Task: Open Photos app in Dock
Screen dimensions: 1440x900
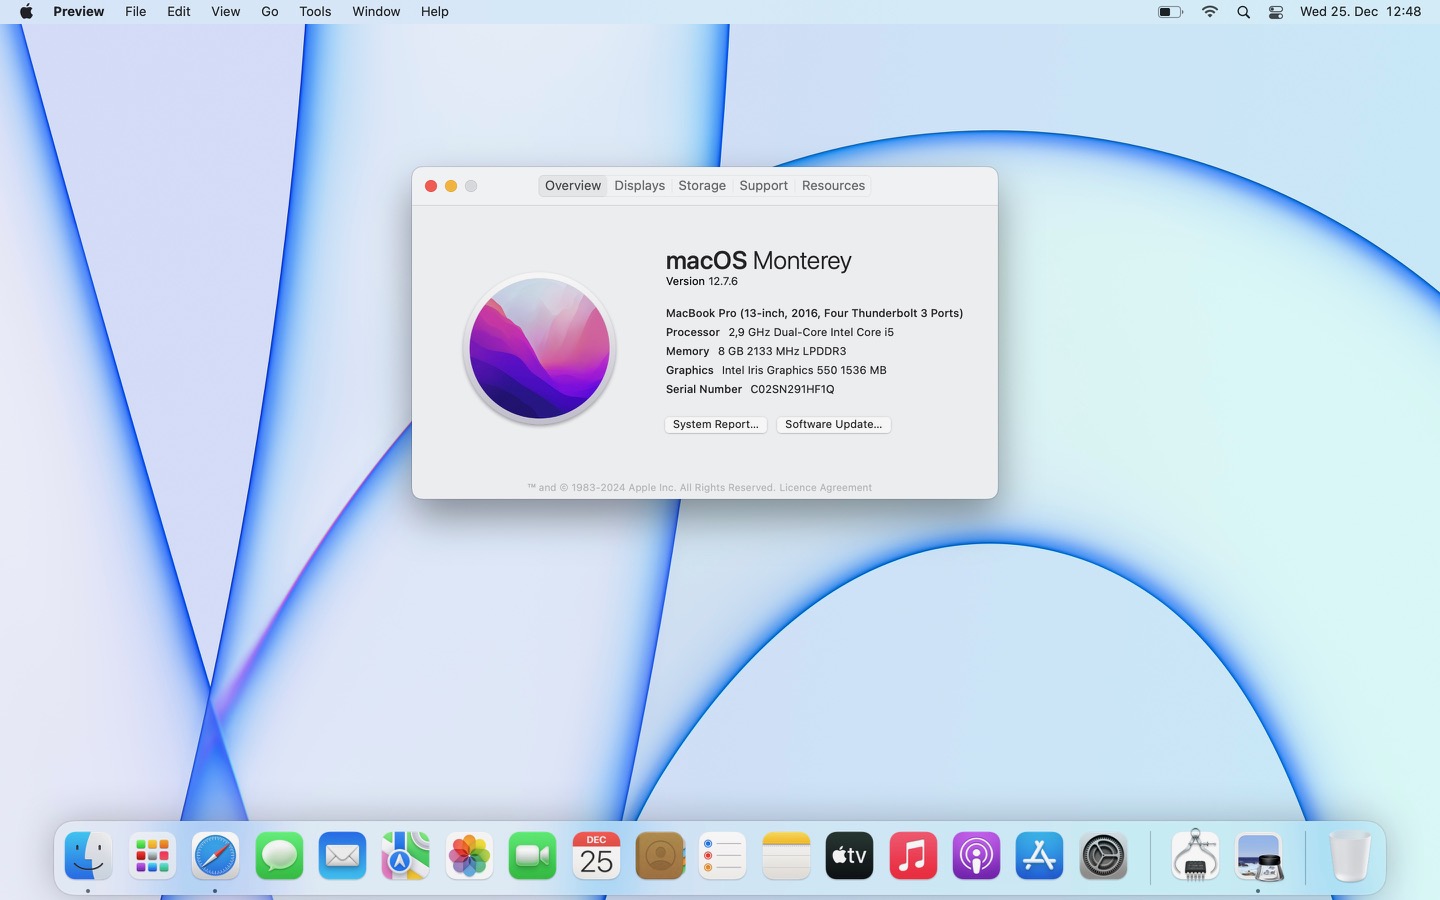Action: click(x=469, y=856)
